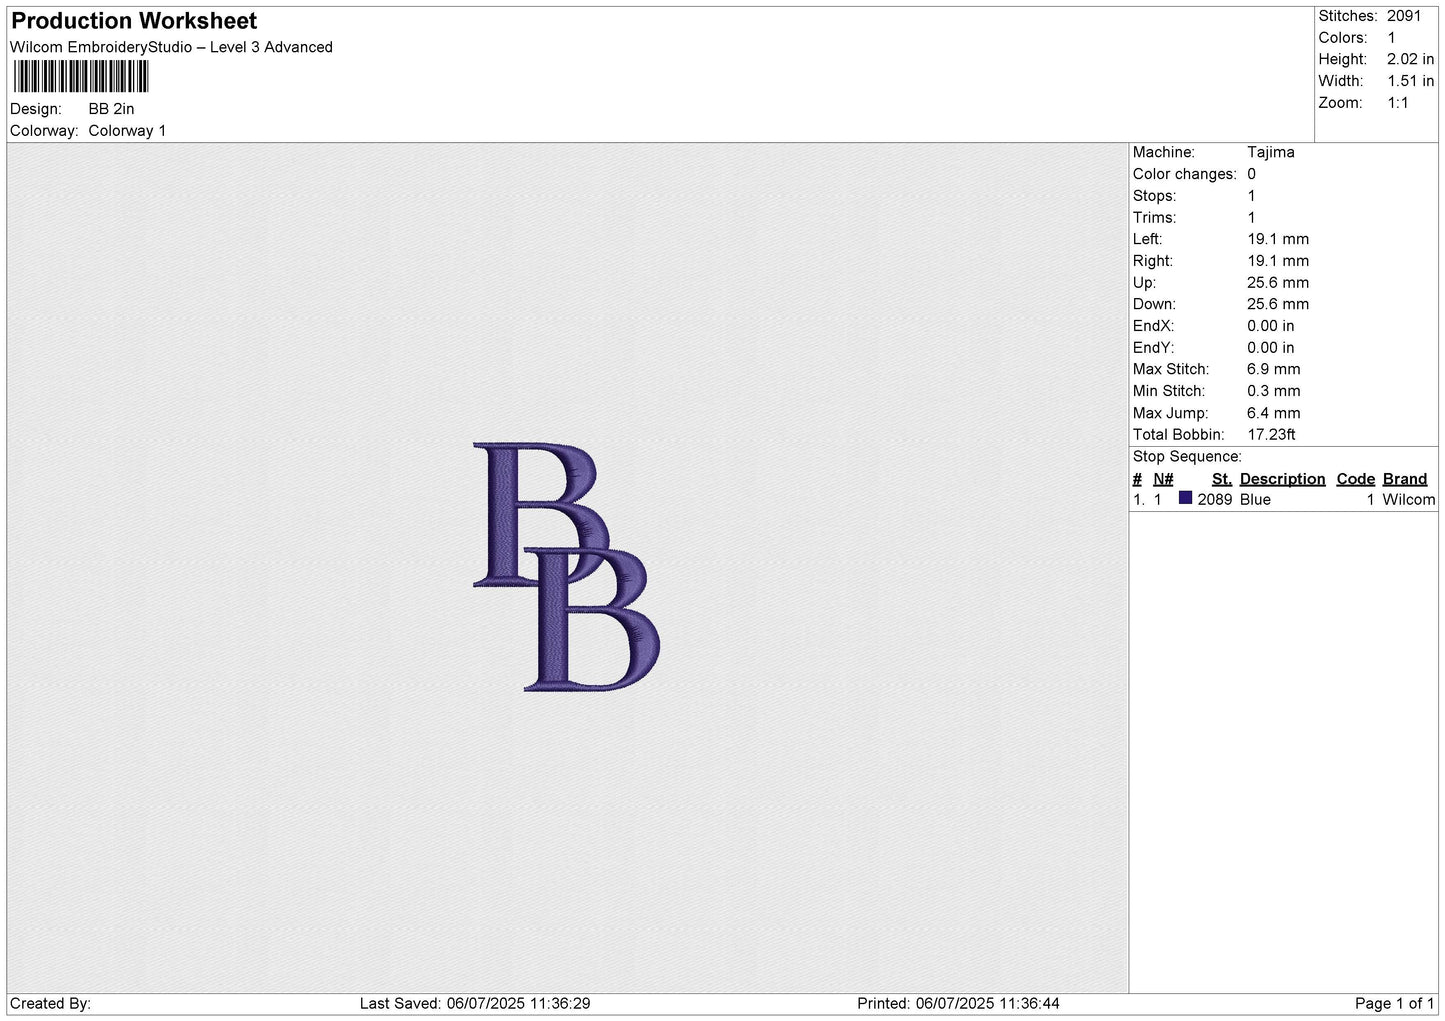Click the Created By label
Viewport: 1445px width, 1021px height.
(x=50, y=1004)
